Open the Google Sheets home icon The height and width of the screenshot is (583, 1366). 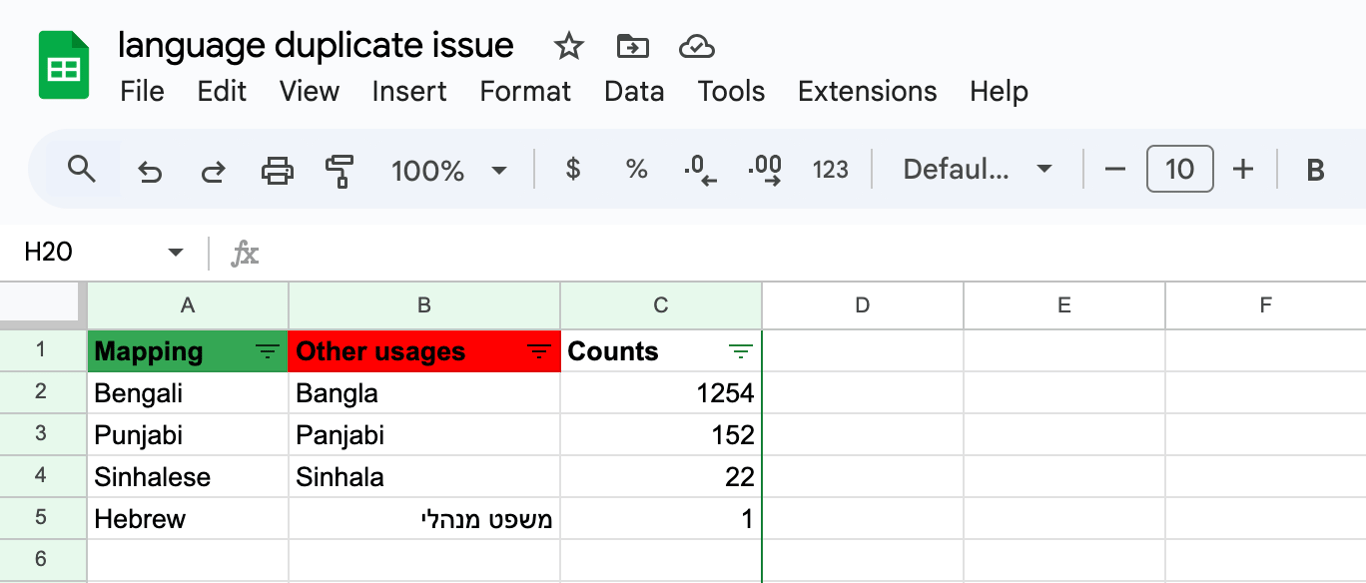tap(64, 65)
